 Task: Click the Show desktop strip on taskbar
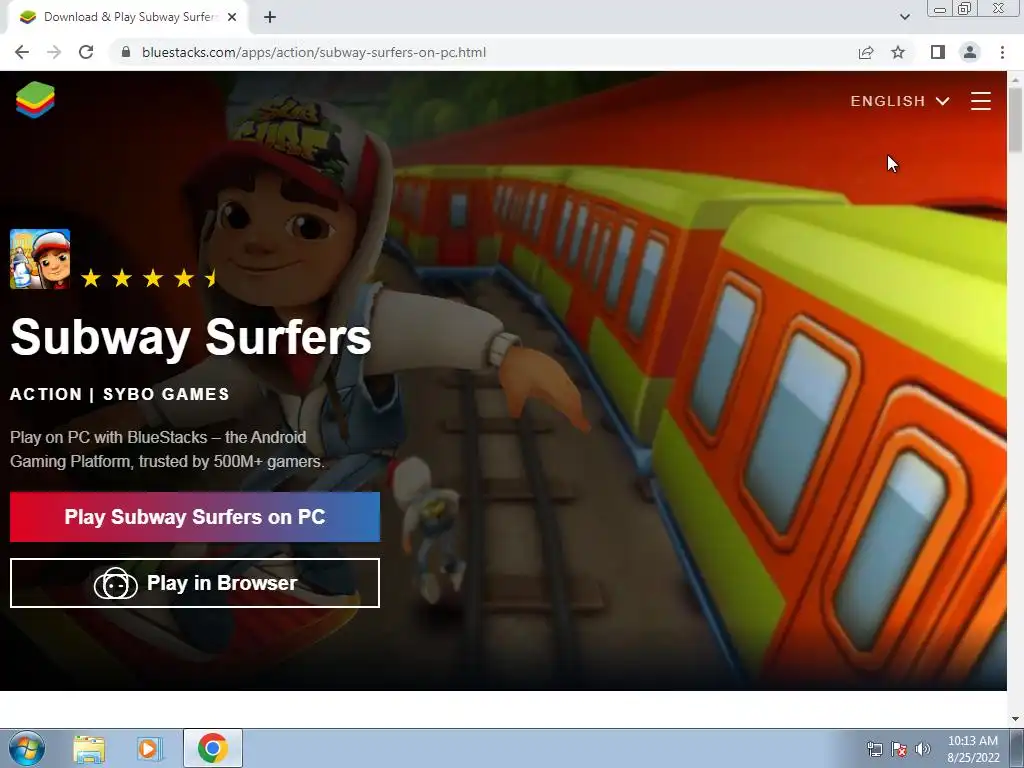coord(1017,748)
